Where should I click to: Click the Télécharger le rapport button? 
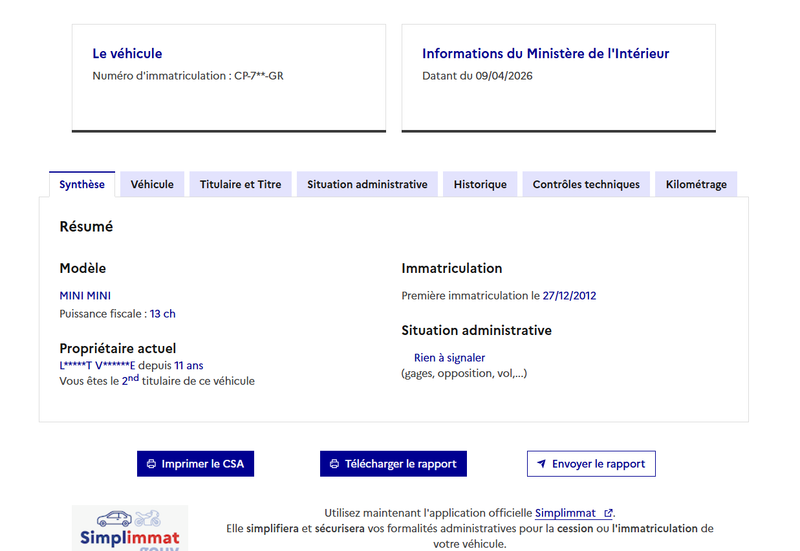click(x=393, y=464)
